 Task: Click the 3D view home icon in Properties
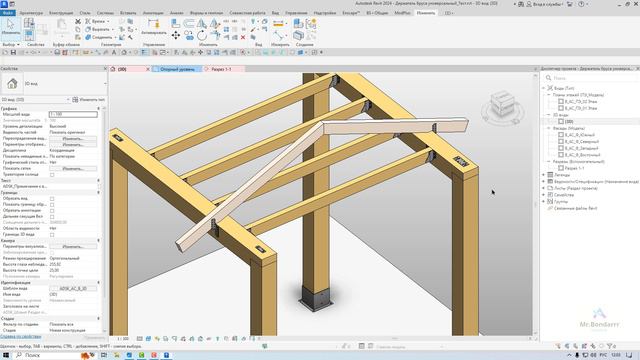click(12, 84)
